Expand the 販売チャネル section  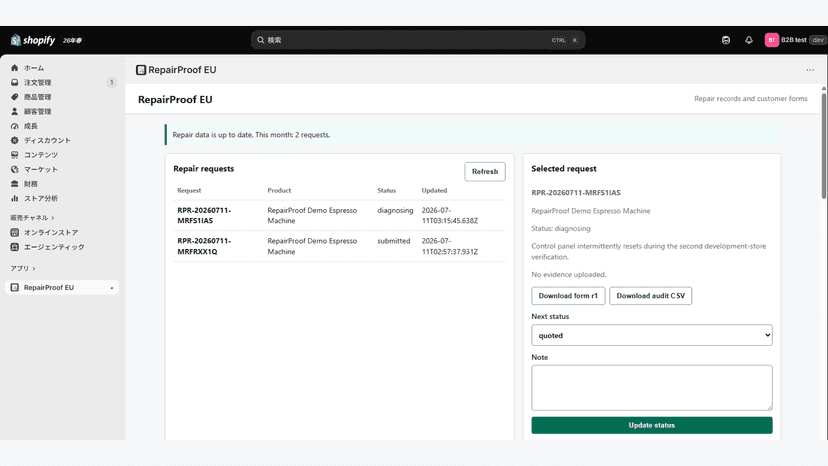point(32,218)
